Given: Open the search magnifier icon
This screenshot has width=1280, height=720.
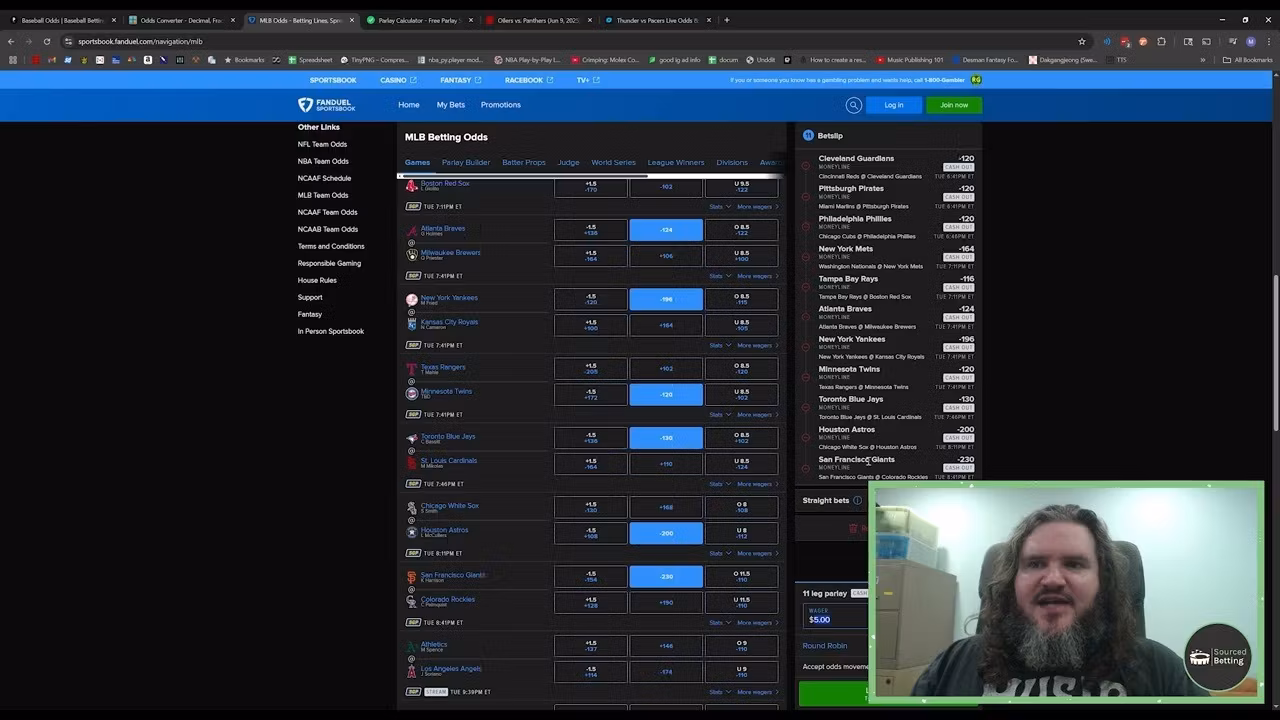Looking at the screenshot, I should coord(853,105).
